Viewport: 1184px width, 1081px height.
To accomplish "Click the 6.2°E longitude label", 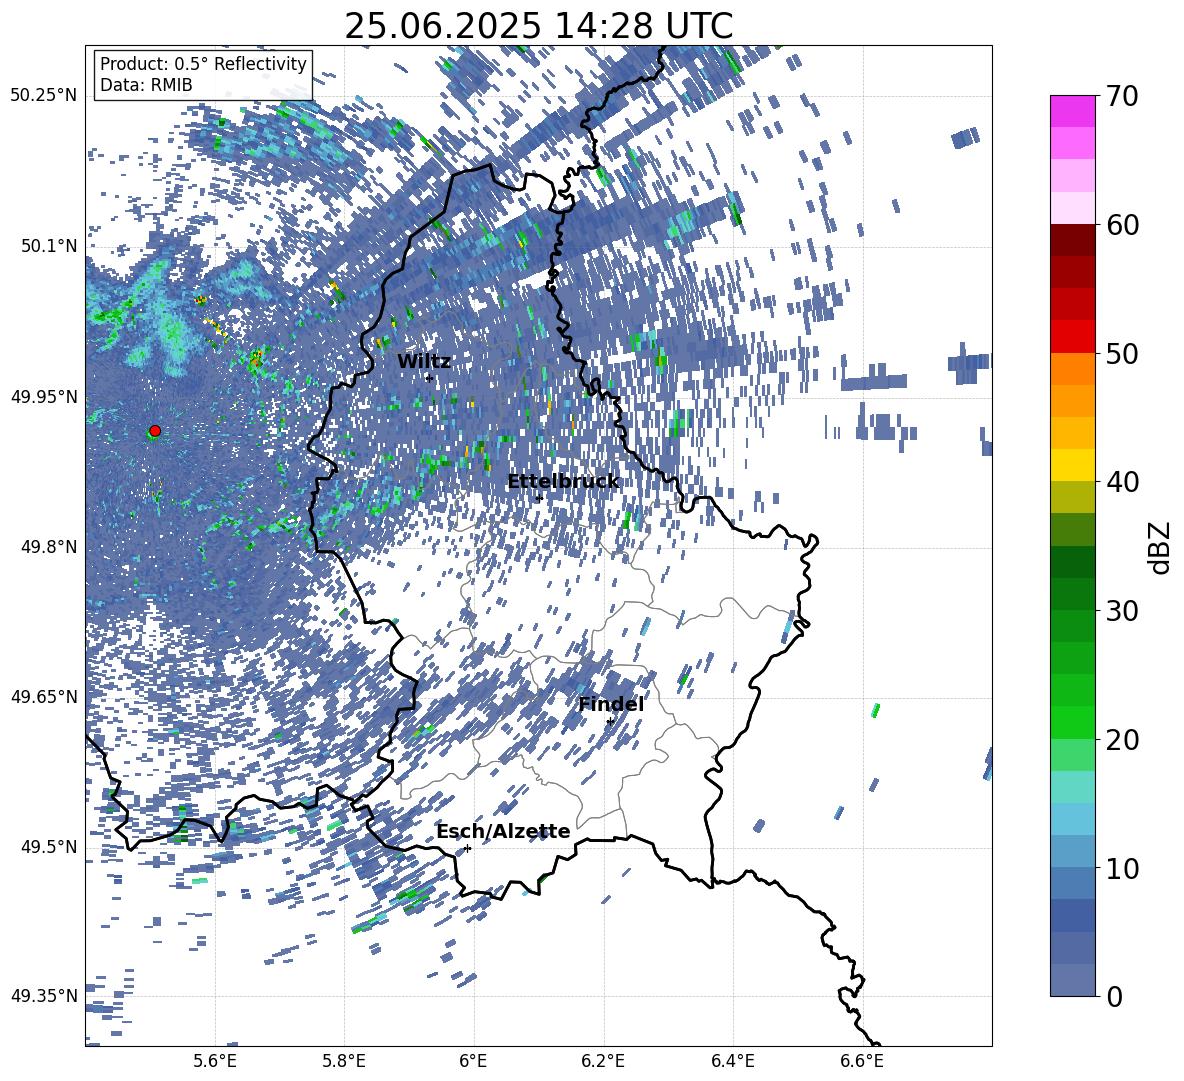I will point(603,1062).
